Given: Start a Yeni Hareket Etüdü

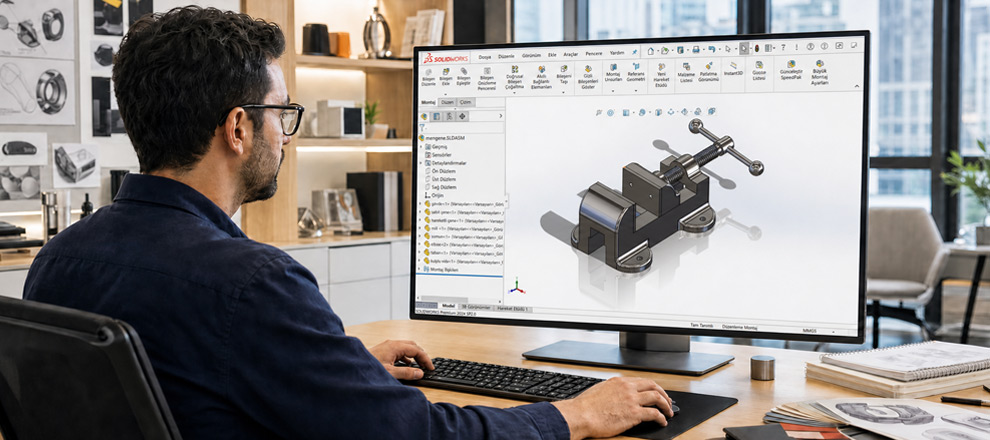Looking at the screenshot, I should (661, 75).
